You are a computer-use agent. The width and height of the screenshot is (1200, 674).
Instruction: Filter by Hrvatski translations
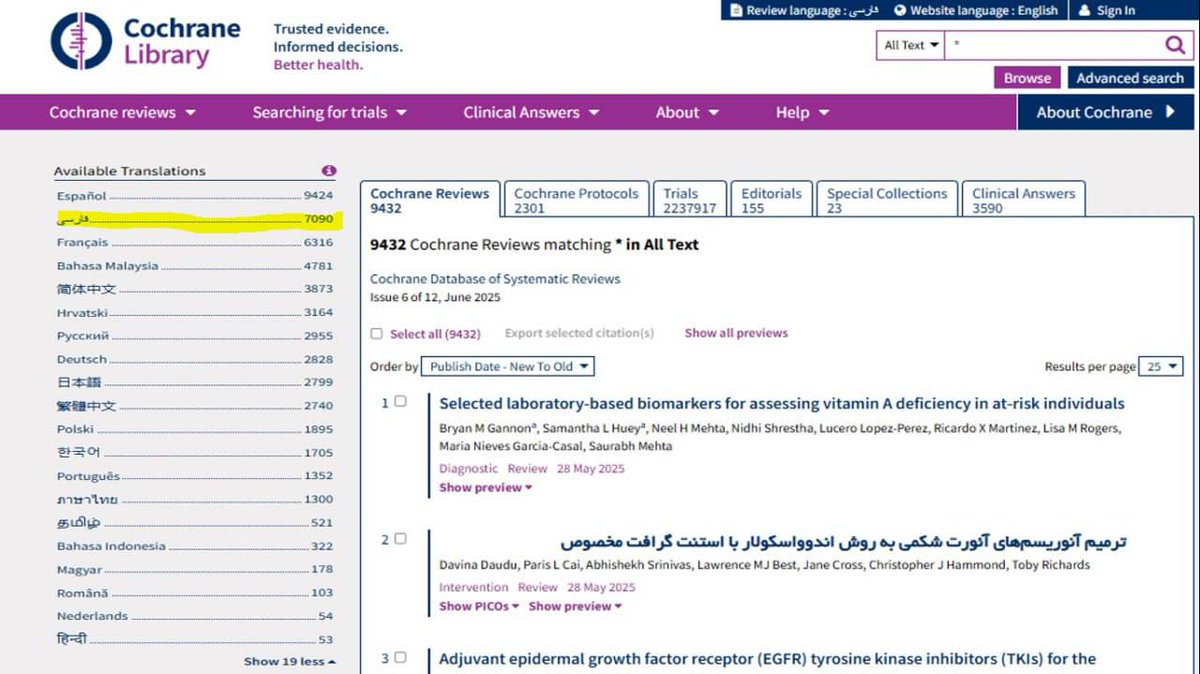[195, 313]
